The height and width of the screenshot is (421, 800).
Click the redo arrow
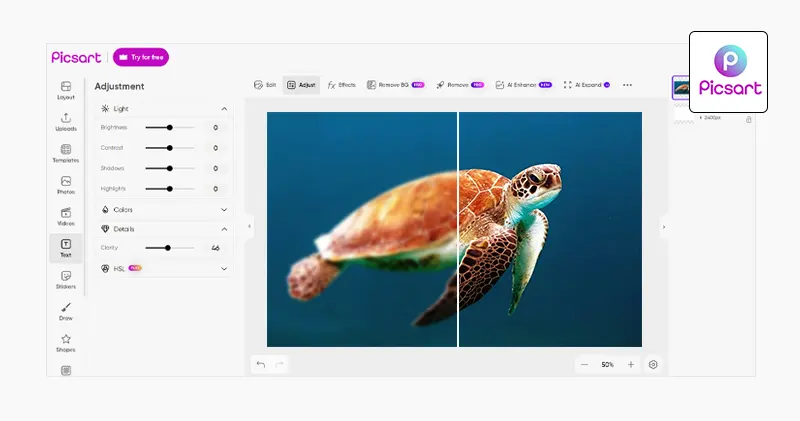point(279,364)
